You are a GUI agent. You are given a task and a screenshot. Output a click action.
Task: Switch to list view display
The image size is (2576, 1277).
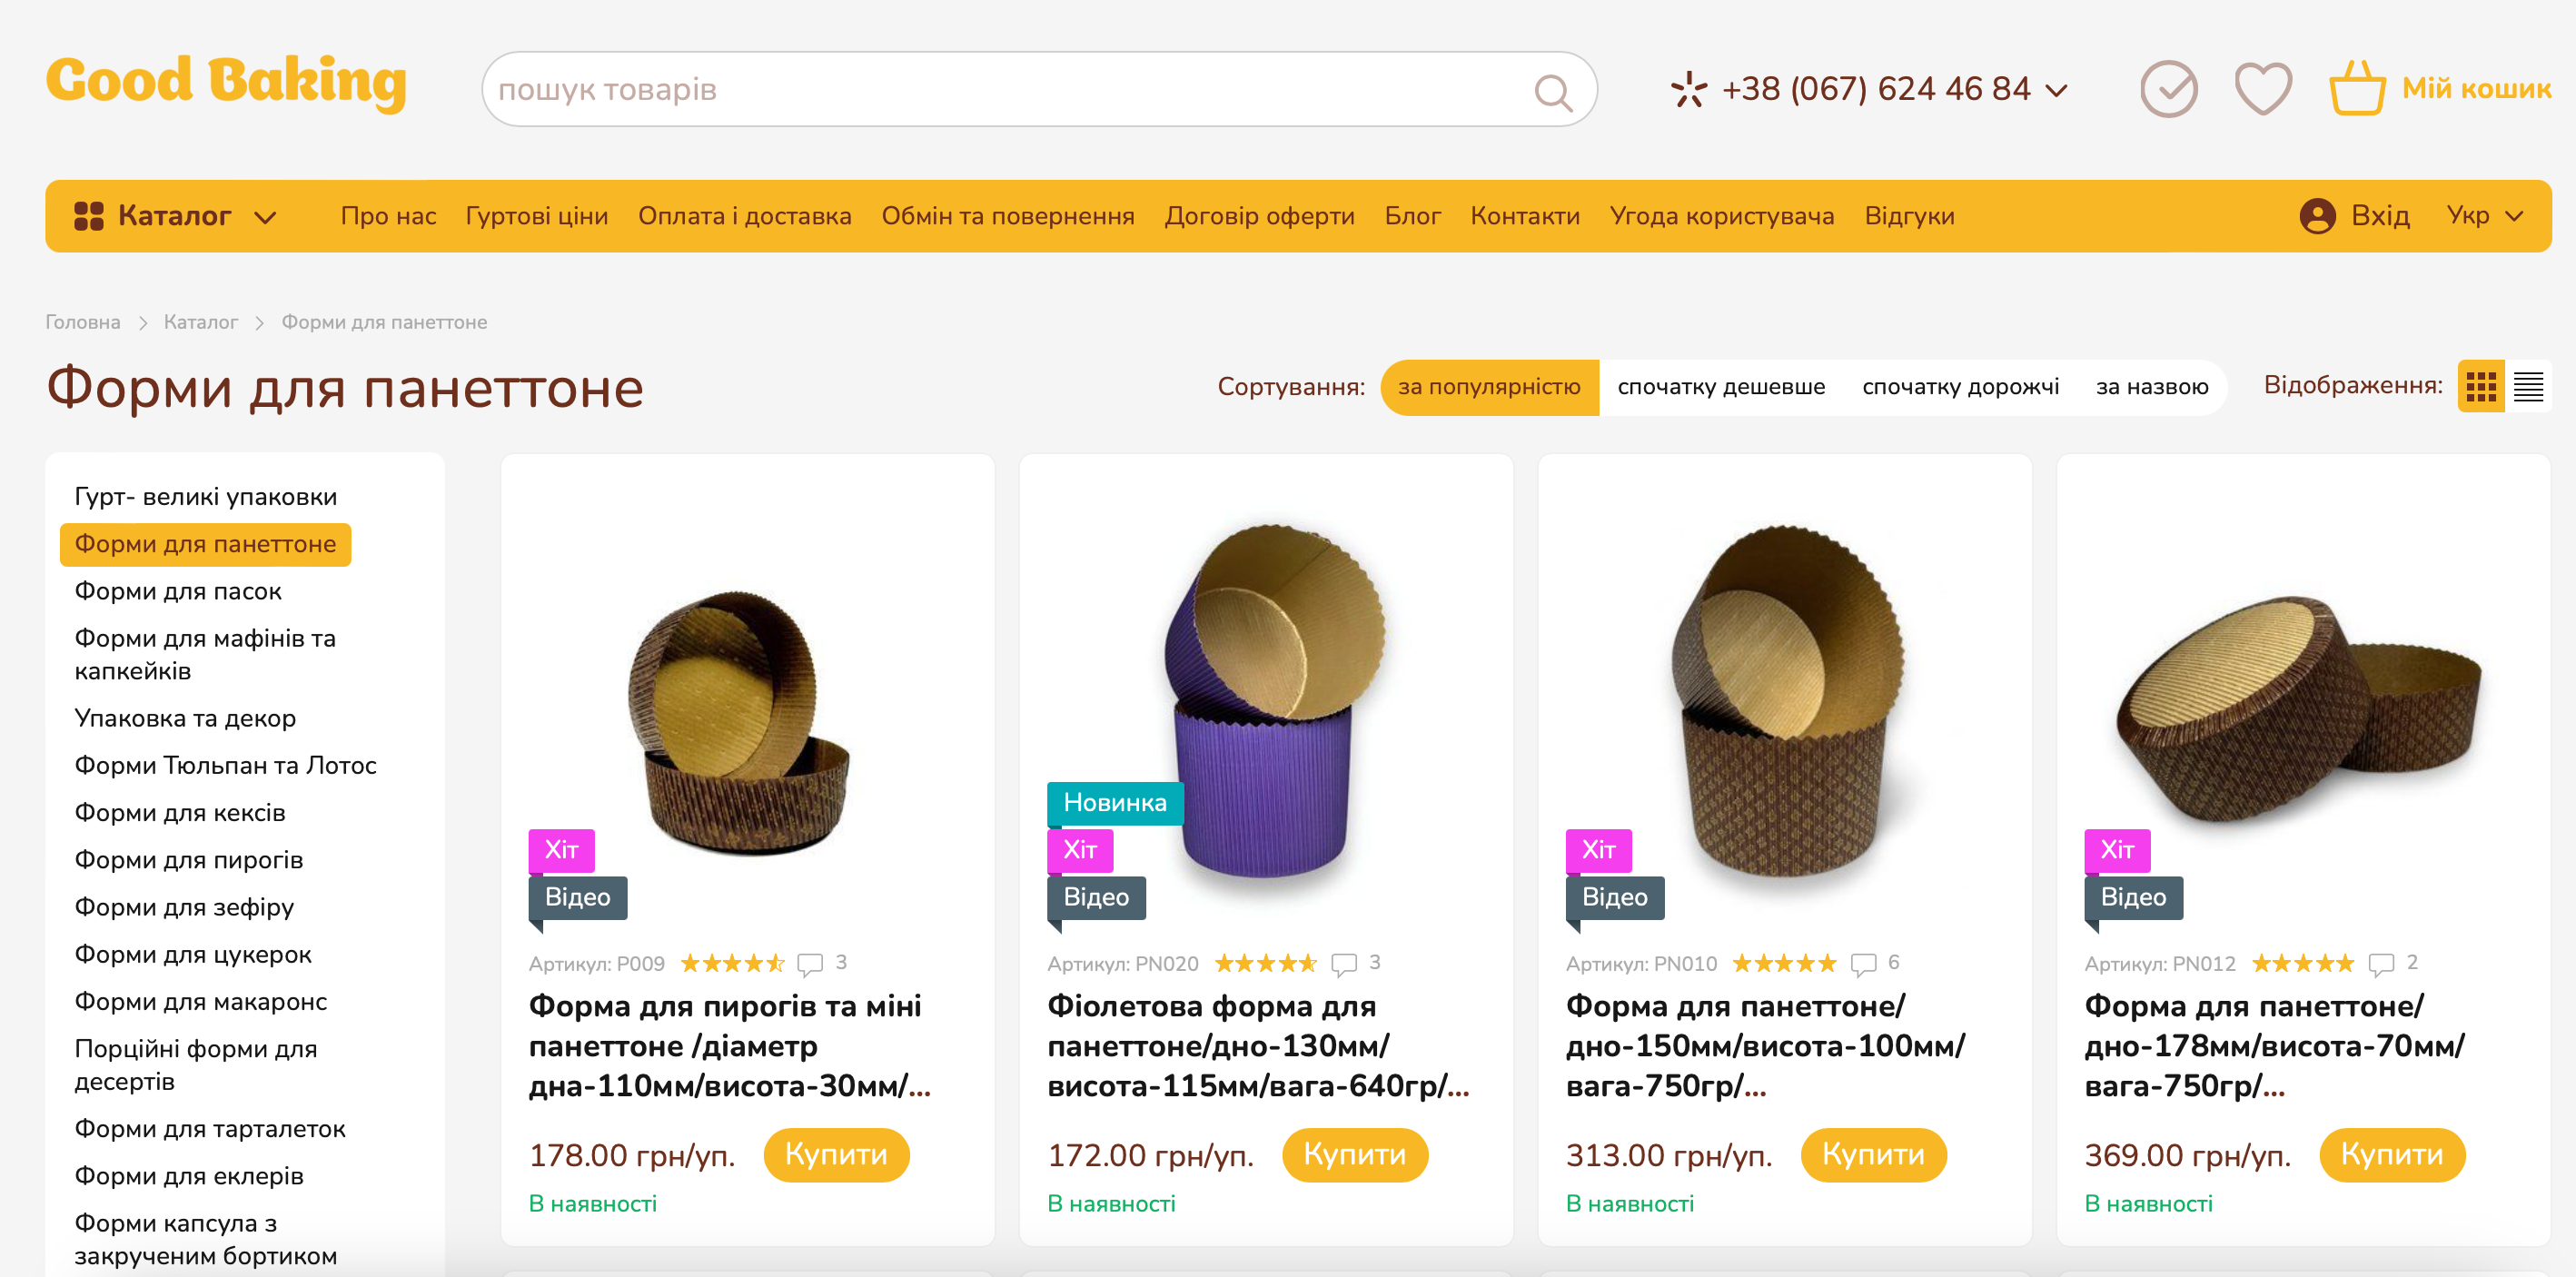point(2528,386)
